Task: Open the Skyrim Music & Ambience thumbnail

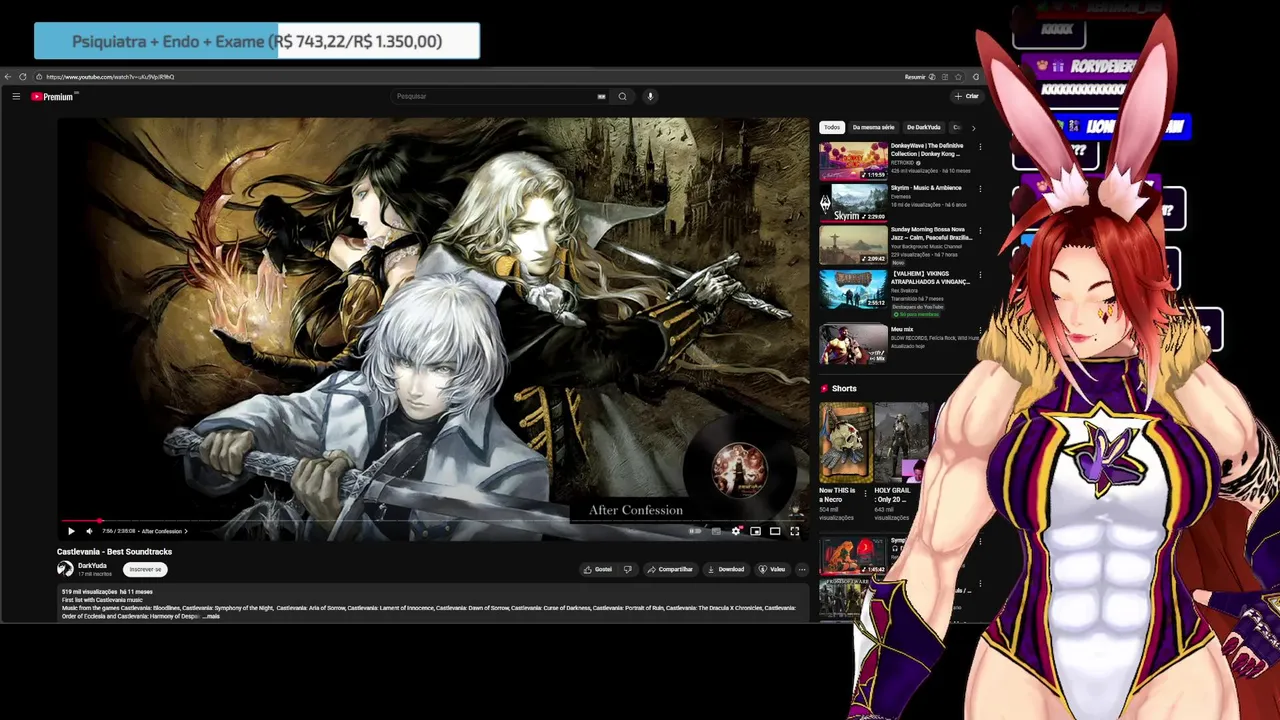Action: [x=853, y=203]
